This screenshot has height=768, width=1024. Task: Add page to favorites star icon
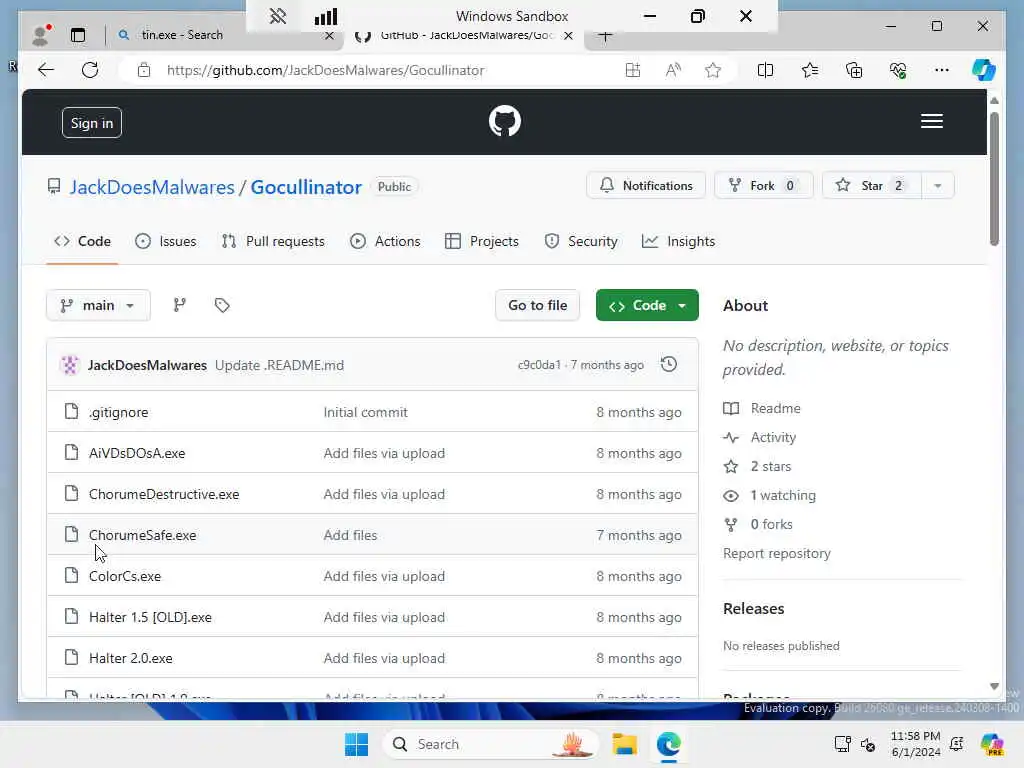click(x=713, y=70)
